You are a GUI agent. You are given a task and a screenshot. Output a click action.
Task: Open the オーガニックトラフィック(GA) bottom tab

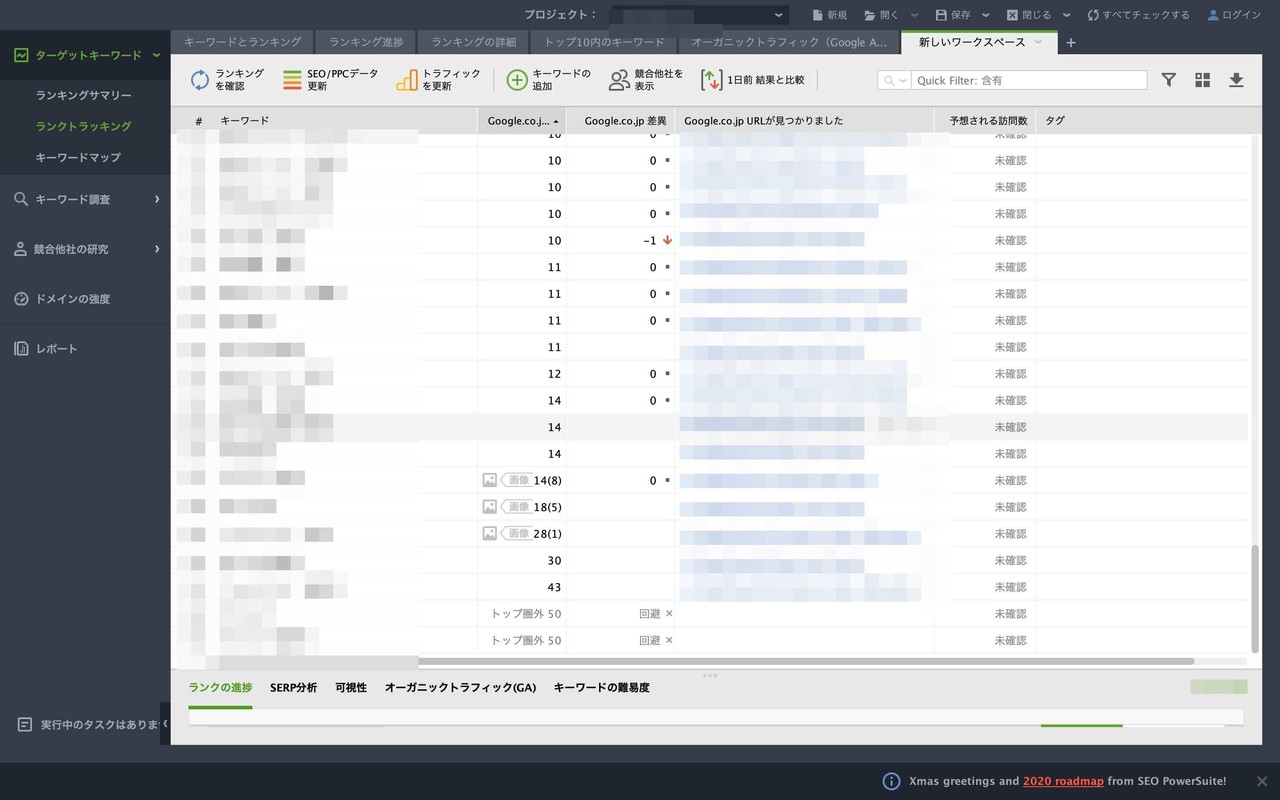(x=461, y=688)
